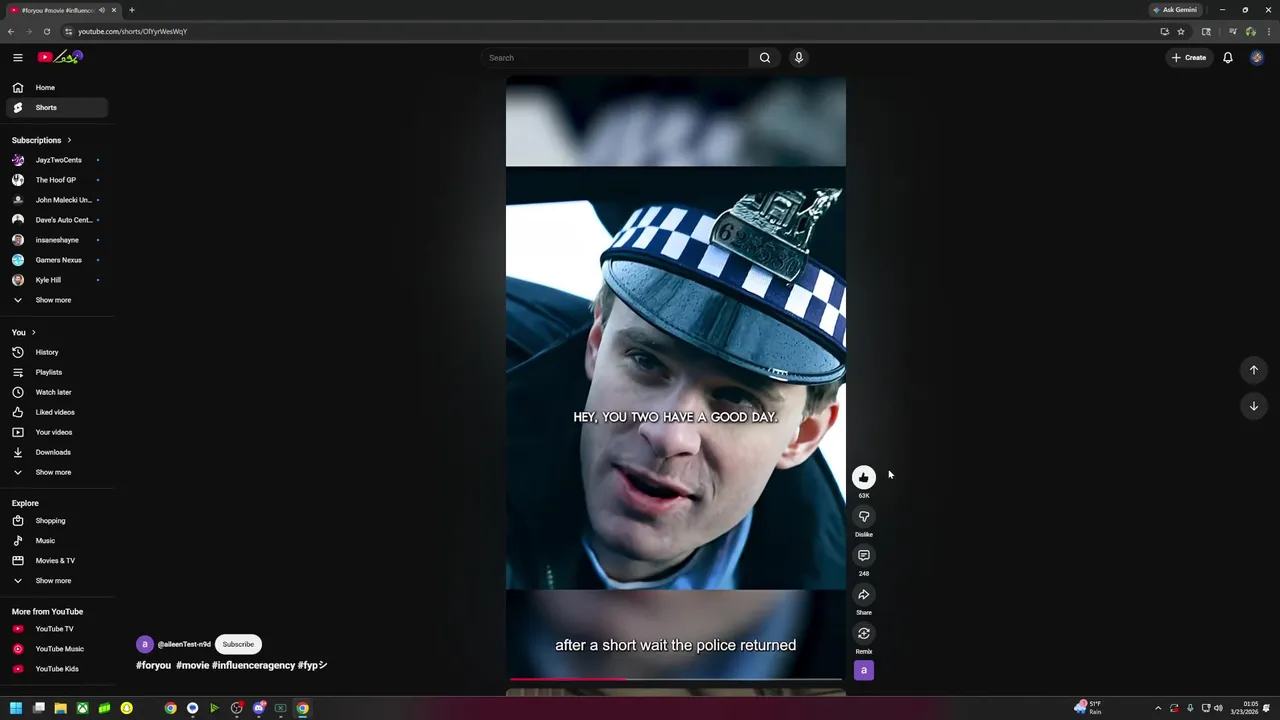Image resolution: width=1280 pixels, height=720 pixels.
Task: Open the weather widget showing 51°F
Action: click(1088, 708)
